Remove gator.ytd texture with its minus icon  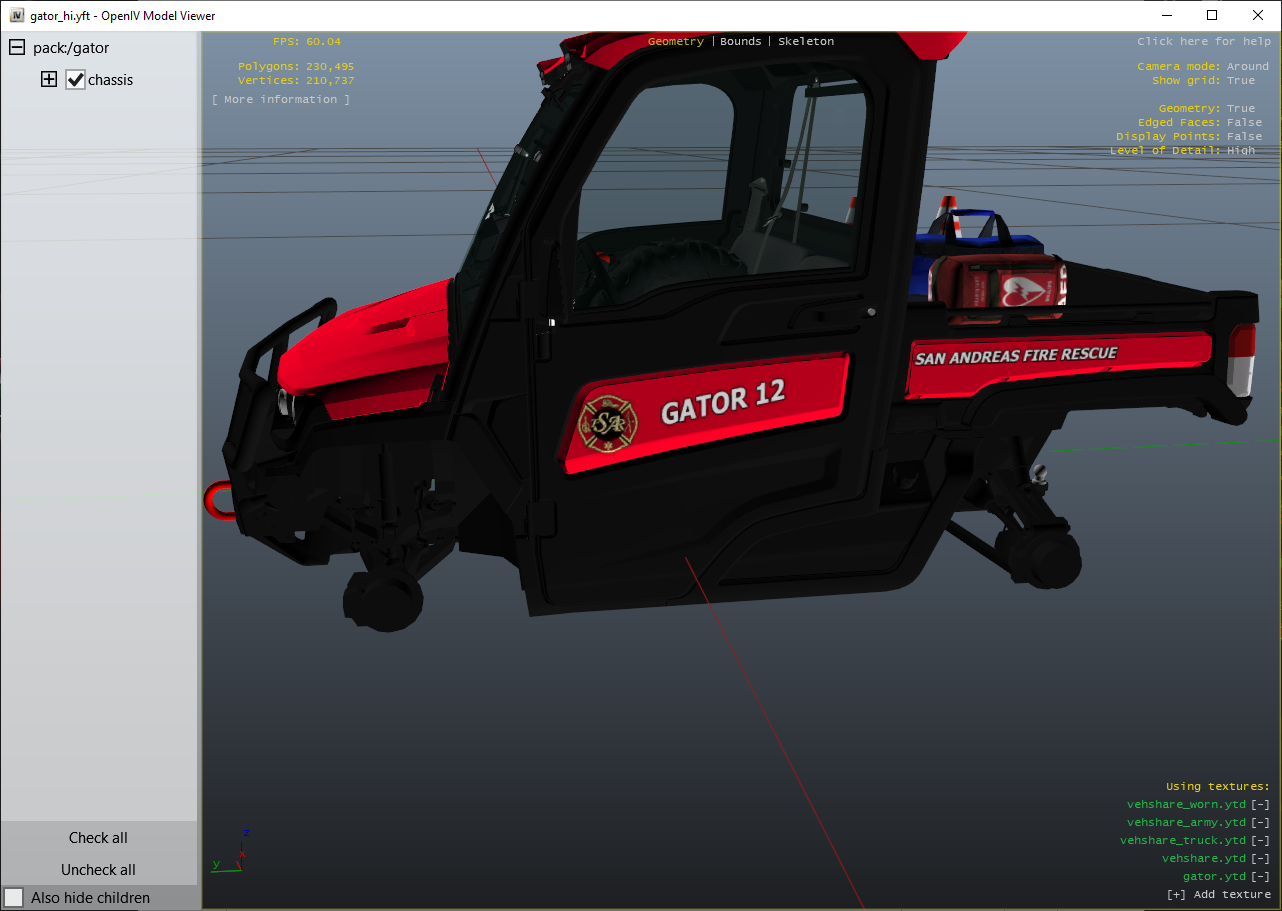pyautogui.click(x=1260, y=876)
